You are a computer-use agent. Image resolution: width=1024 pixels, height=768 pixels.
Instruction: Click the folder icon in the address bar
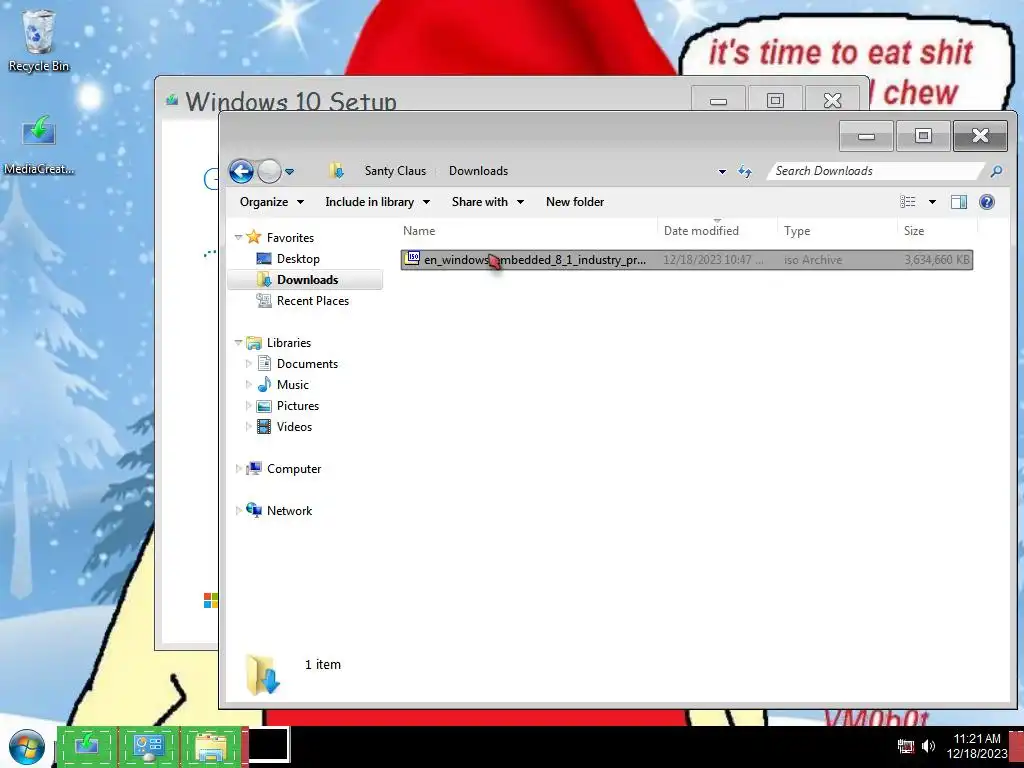pyautogui.click(x=336, y=170)
